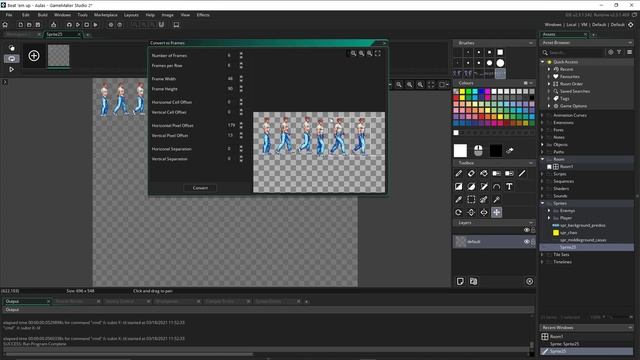Screen dimensions: 640x360
Task: Toggle visibility of default layer
Action: 527,242
